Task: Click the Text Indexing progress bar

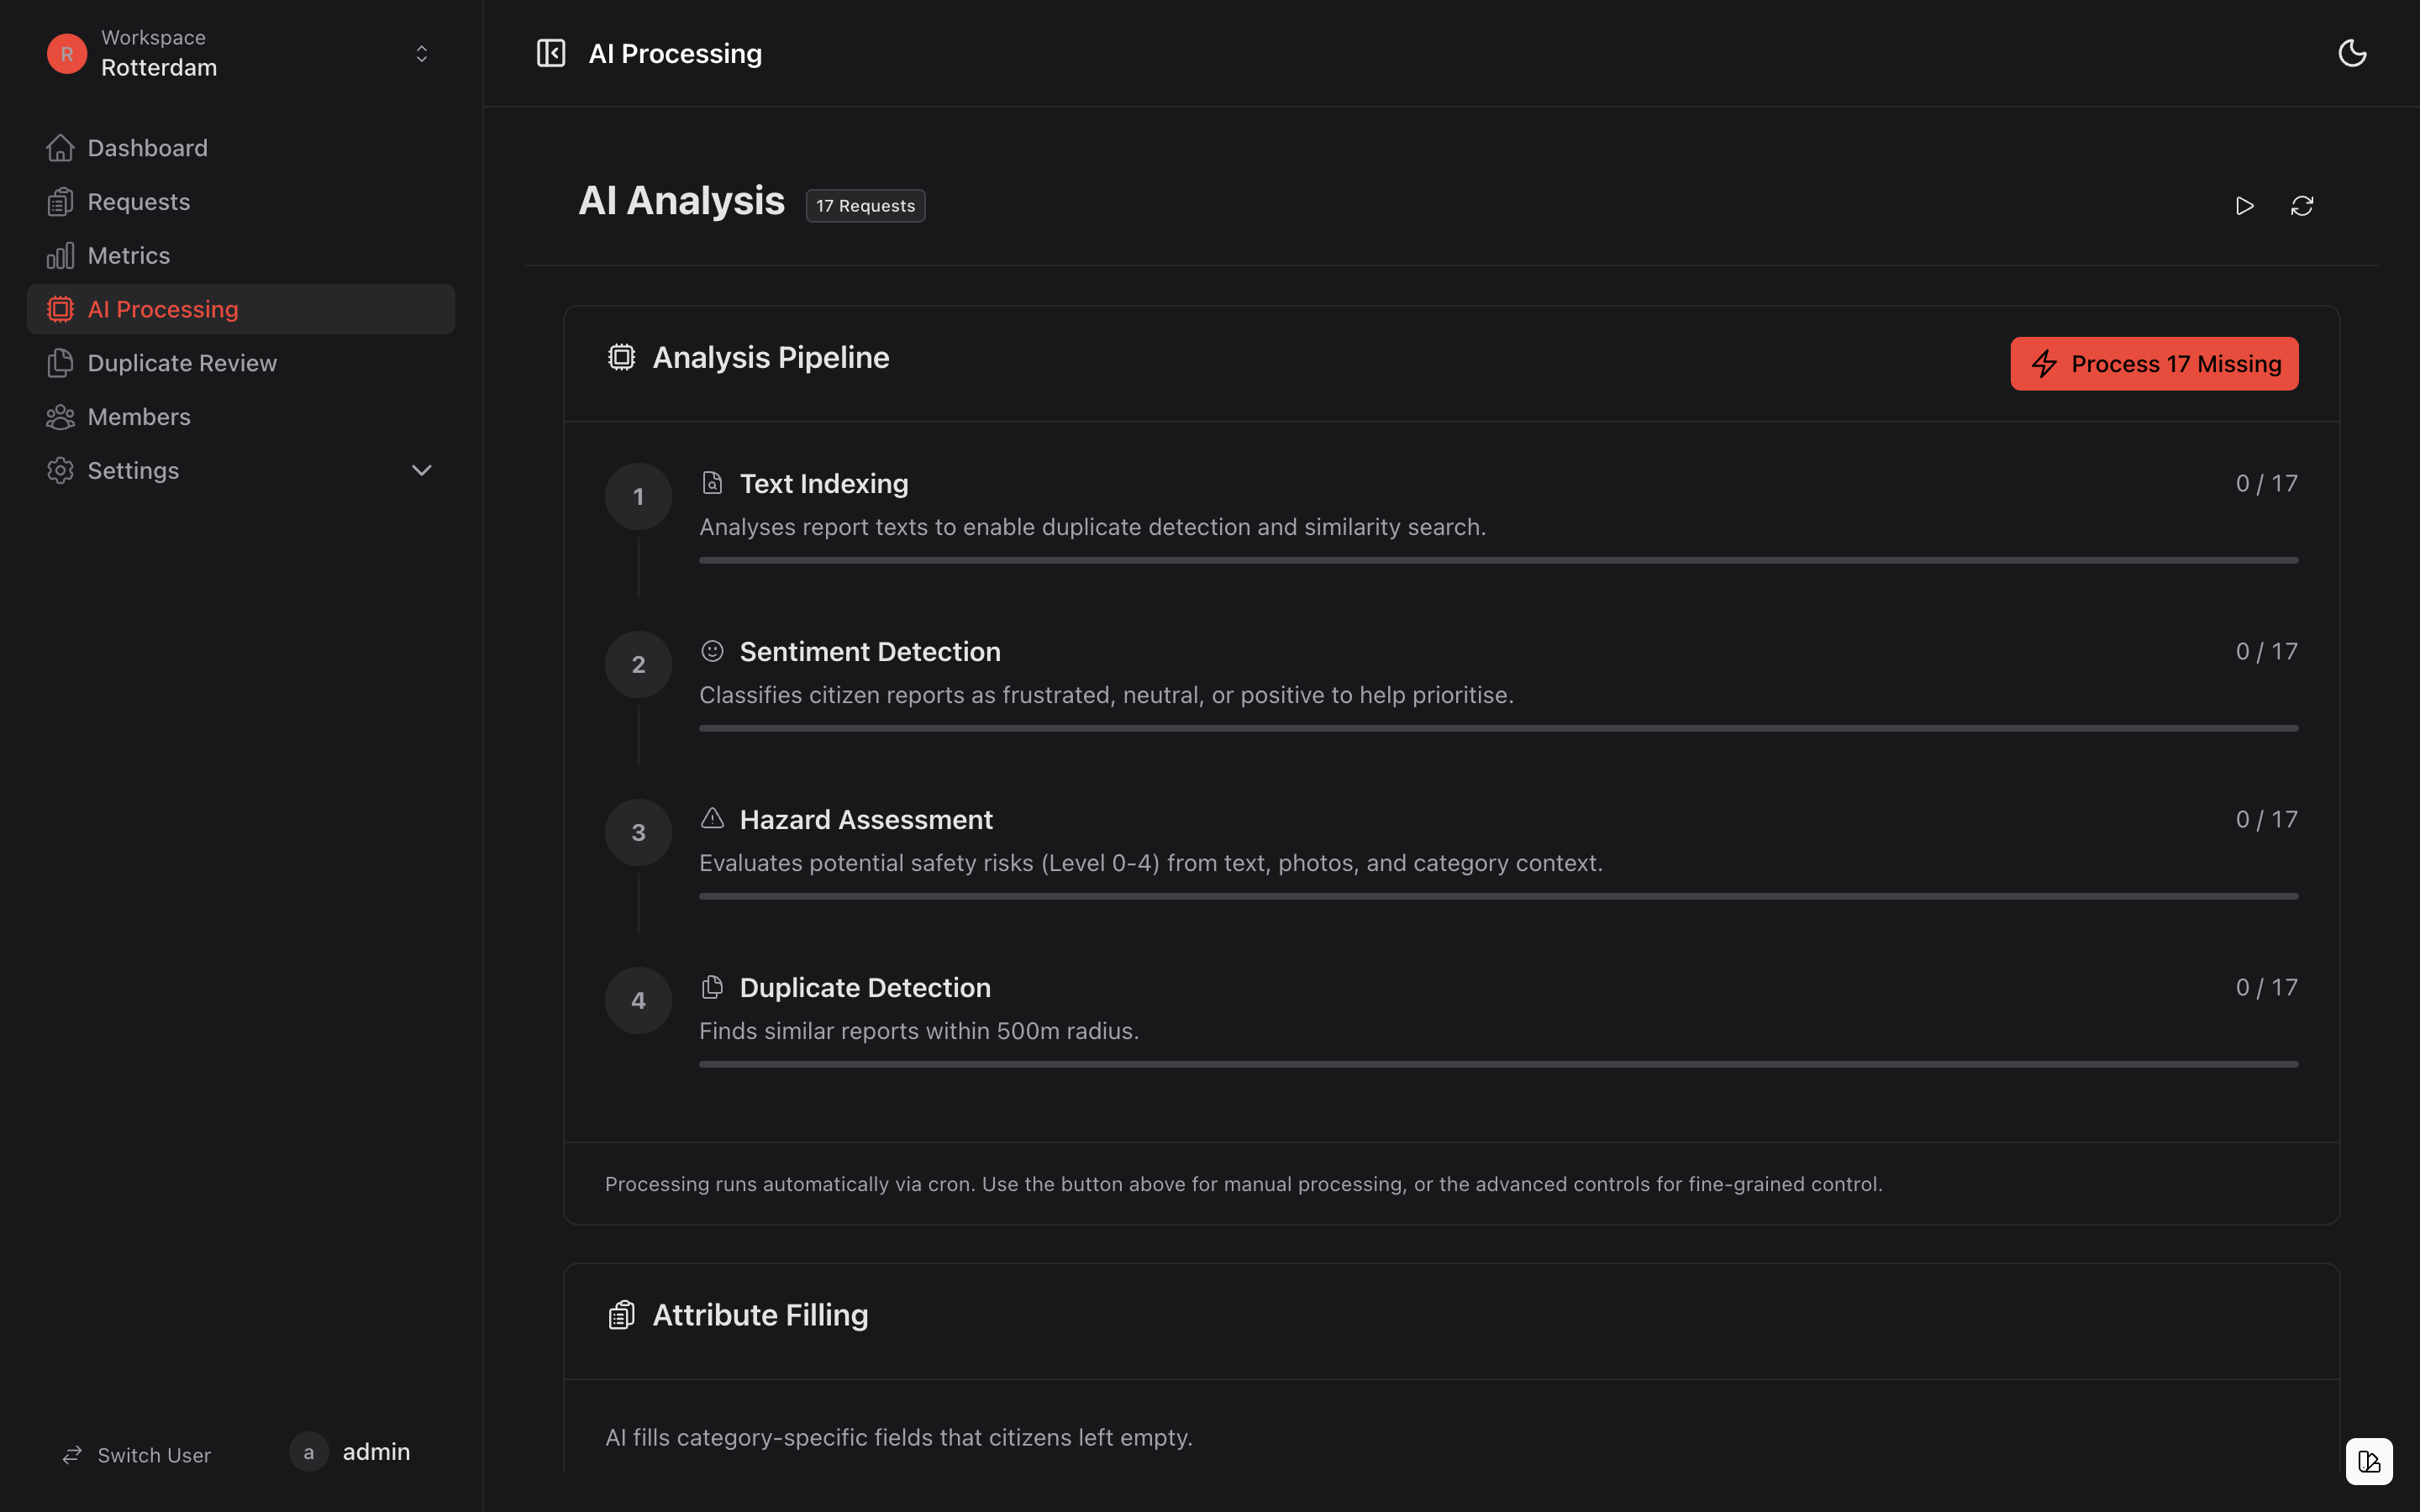Action: point(1498,561)
